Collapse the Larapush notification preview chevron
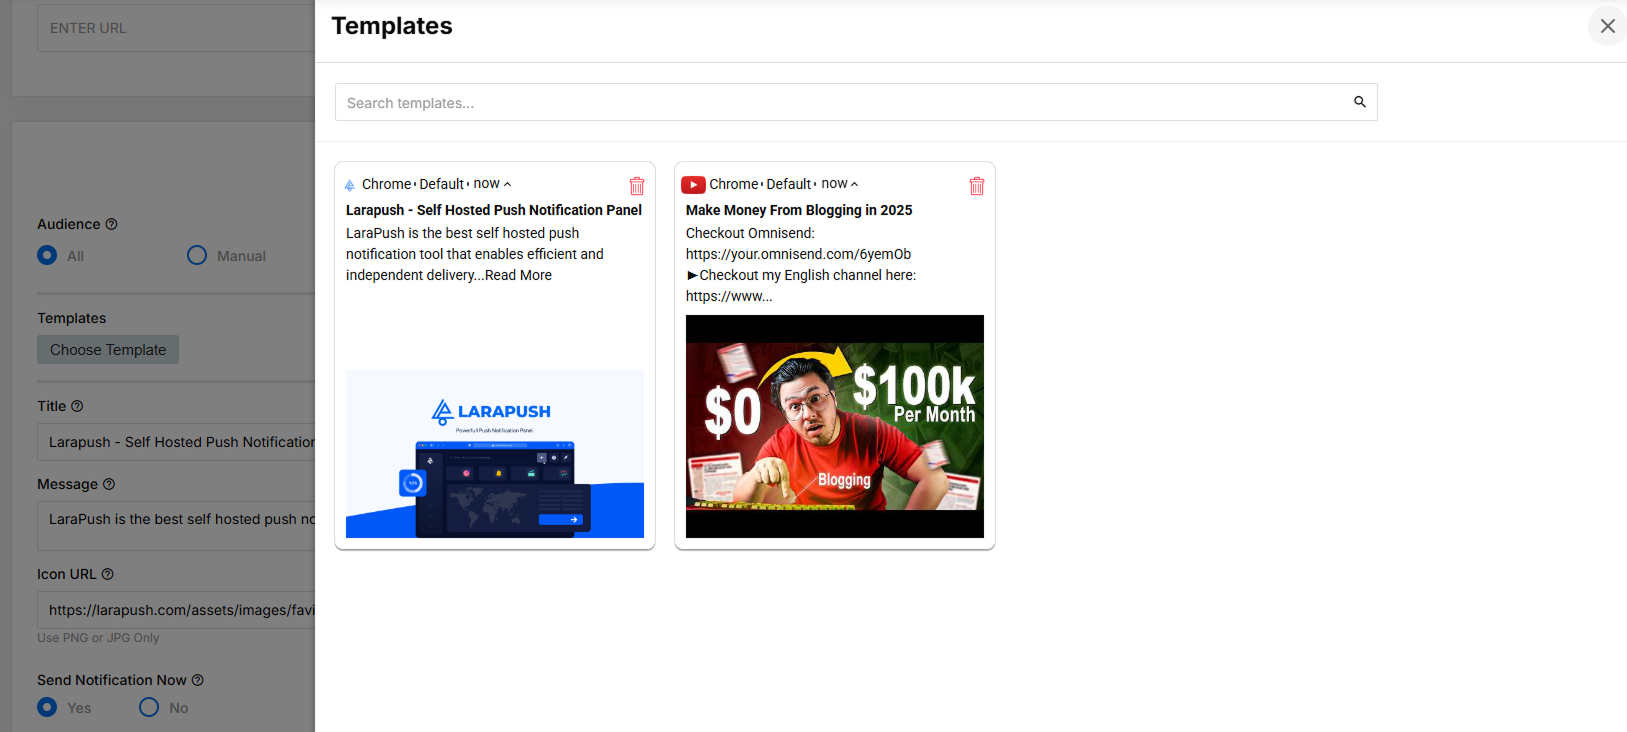The image size is (1627, 732). (x=507, y=184)
